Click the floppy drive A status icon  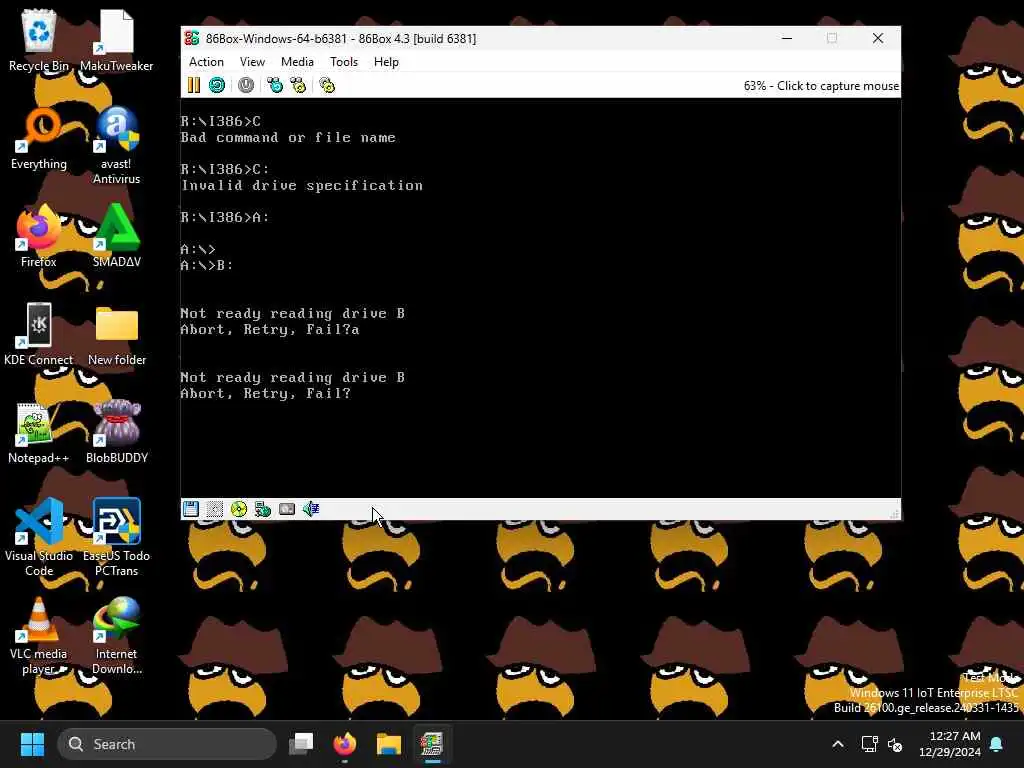[191, 509]
